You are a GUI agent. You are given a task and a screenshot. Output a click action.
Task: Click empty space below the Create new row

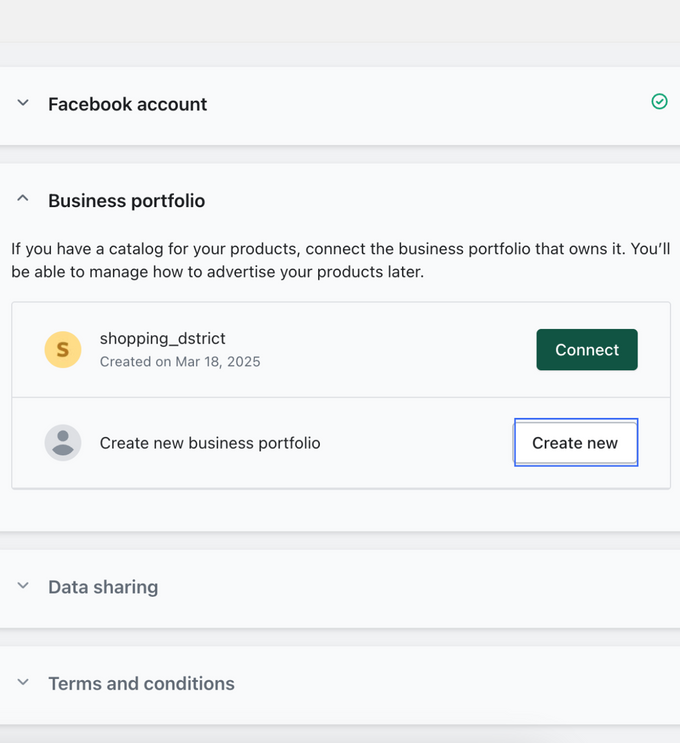[x=340, y=510]
